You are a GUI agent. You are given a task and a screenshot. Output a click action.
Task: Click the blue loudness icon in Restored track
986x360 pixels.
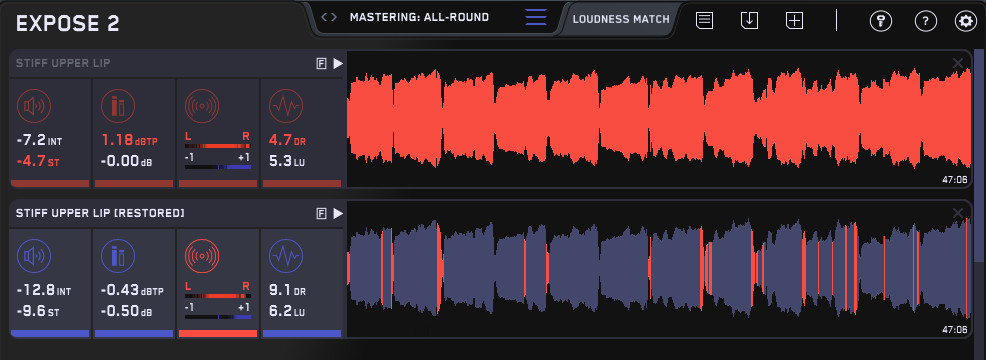coord(34,256)
